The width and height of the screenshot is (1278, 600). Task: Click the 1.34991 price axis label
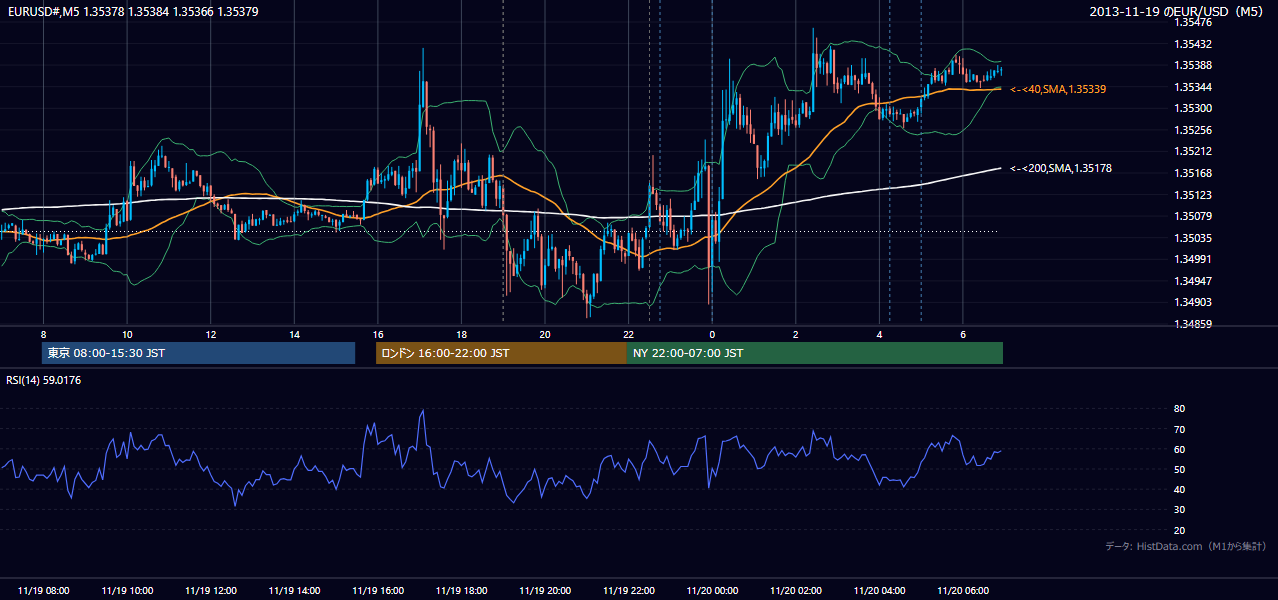click(1193, 259)
